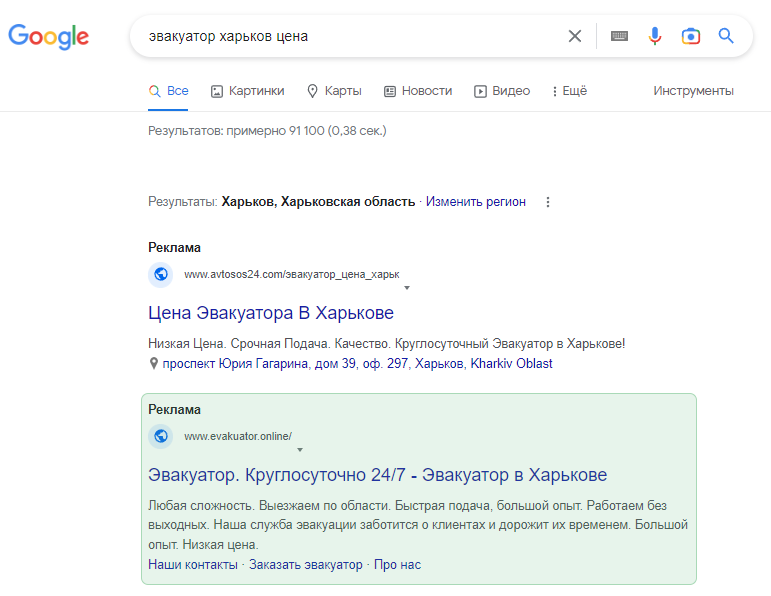The width and height of the screenshot is (771, 596).
Task: Click globe icon of evakuator.online ad
Action: tap(161, 436)
